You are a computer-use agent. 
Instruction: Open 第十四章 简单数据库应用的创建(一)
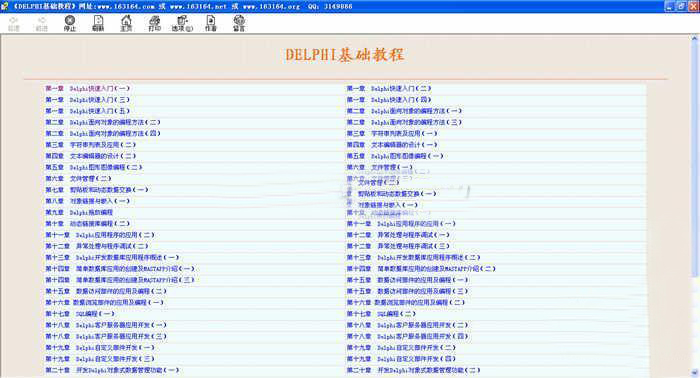coord(120,269)
